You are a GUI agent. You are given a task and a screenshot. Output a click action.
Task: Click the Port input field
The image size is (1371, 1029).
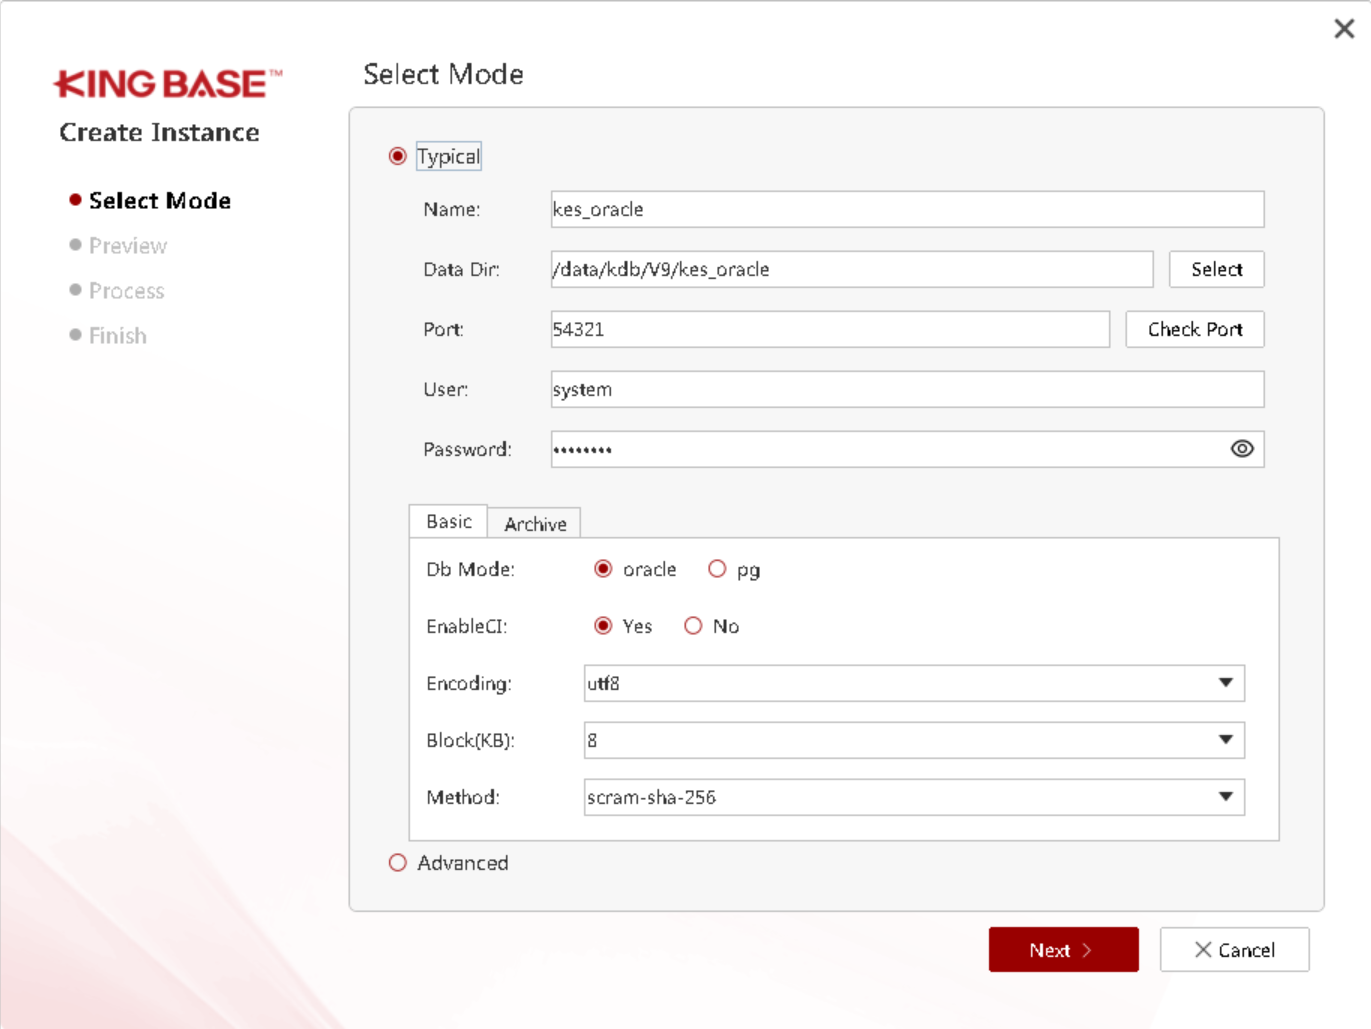[830, 329]
